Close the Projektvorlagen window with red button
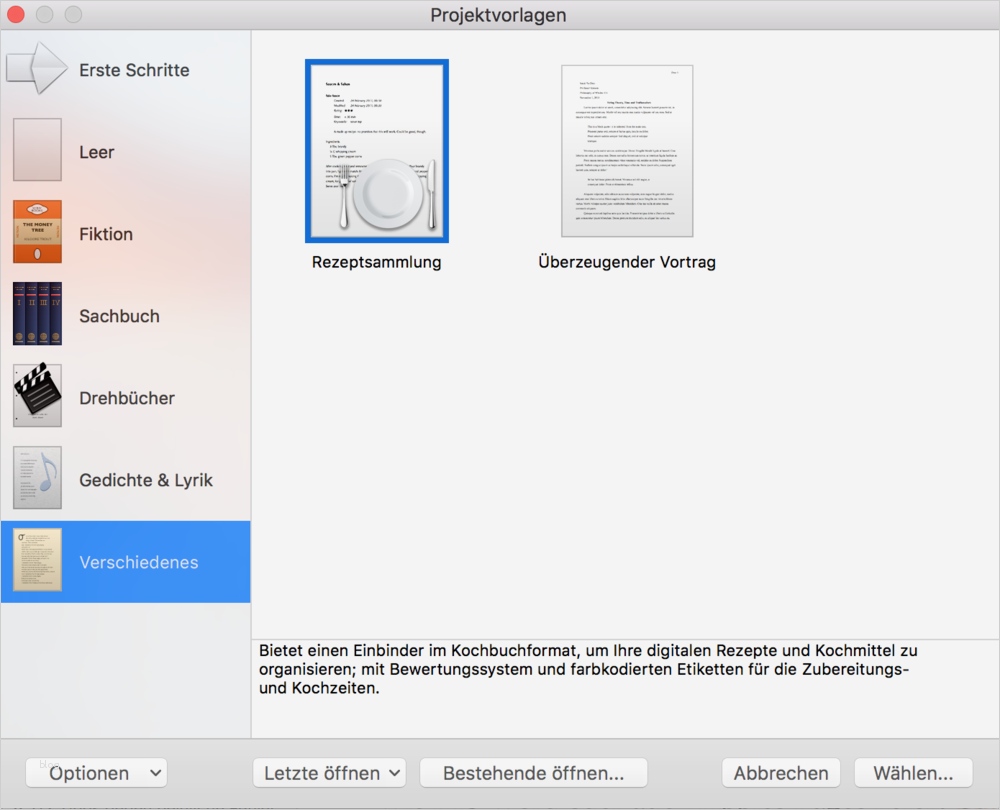The width and height of the screenshot is (1000, 810). (15, 14)
